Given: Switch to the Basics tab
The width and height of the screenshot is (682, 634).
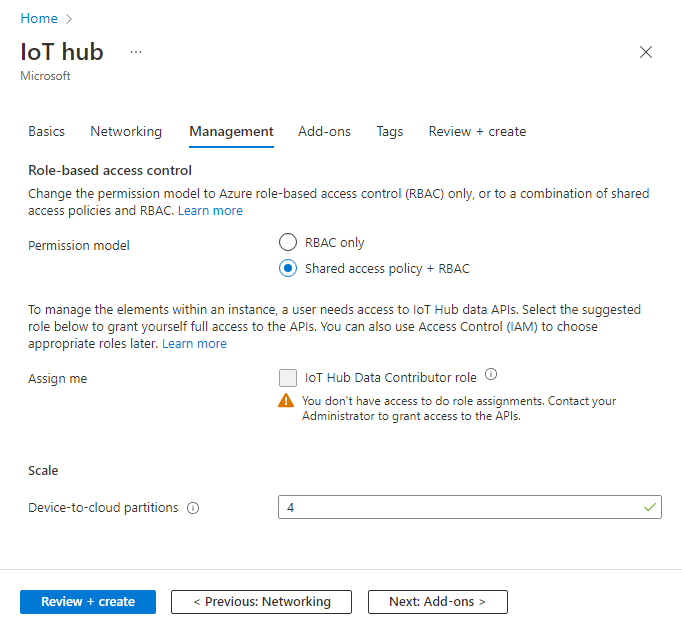Looking at the screenshot, I should (x=47, y=131).
